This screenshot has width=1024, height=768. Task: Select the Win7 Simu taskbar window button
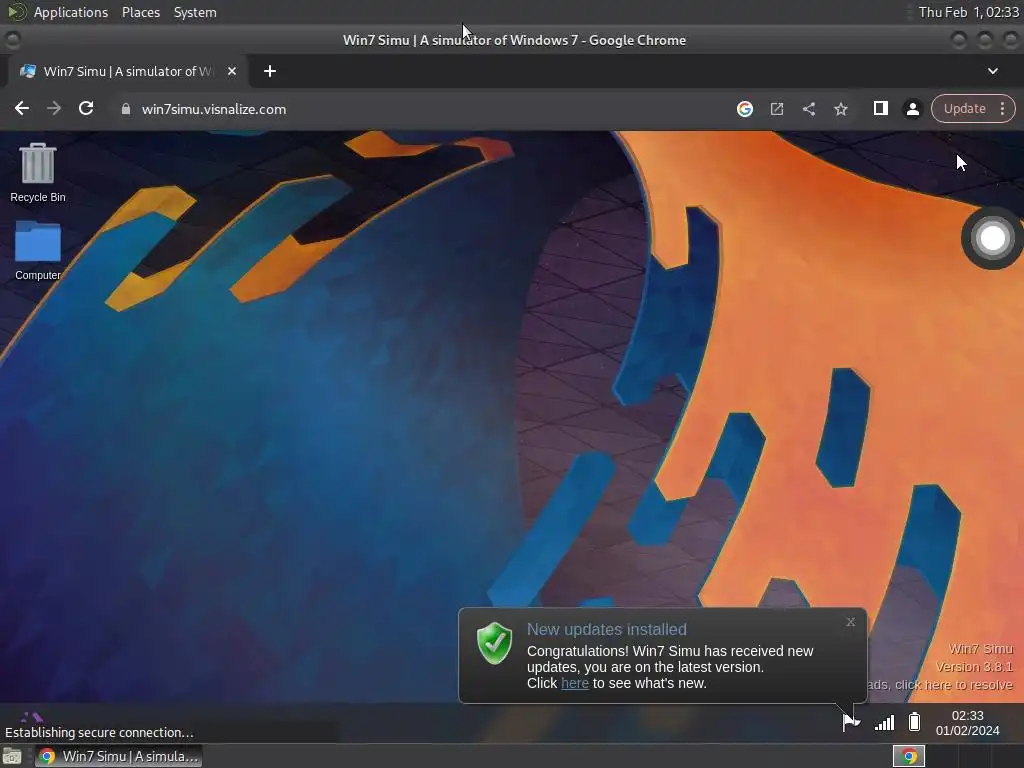click(x=119, y=756)
